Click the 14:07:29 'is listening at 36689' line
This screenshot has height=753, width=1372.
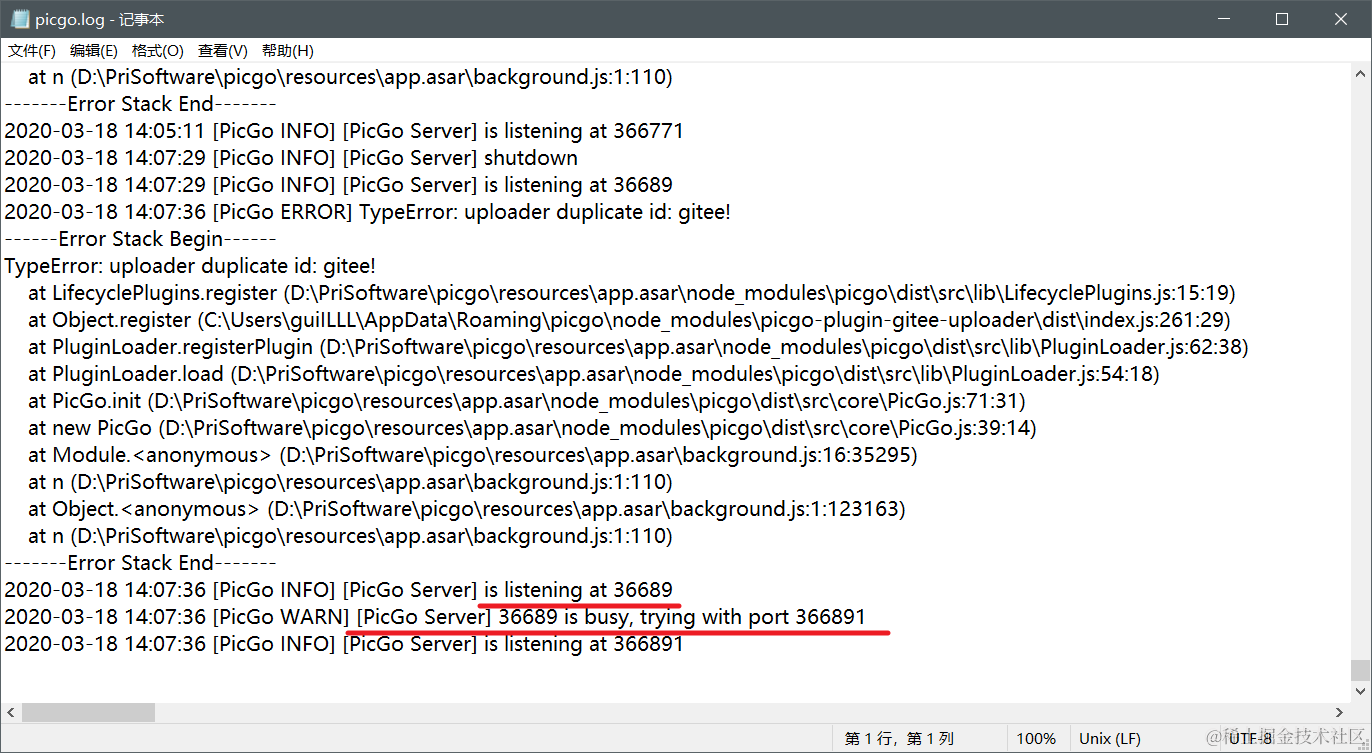pyautogui.click(x=338, y=185)
